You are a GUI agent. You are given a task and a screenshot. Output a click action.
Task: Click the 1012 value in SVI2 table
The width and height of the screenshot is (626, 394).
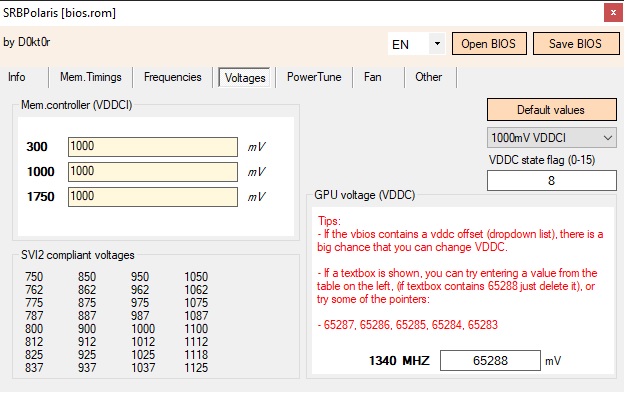[143, 342]
